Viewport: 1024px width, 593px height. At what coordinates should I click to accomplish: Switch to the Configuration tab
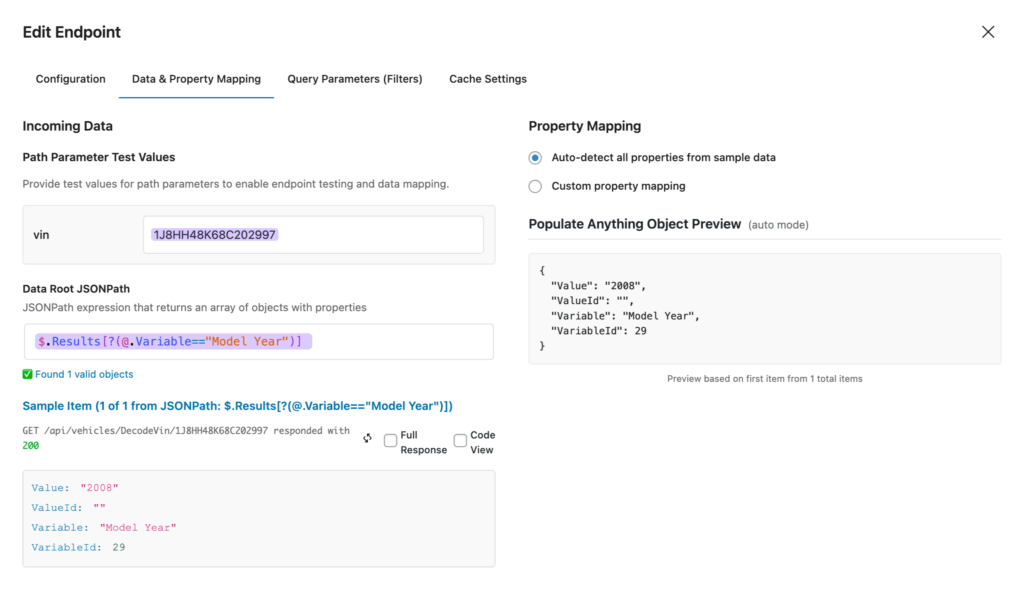pos(70,79)
